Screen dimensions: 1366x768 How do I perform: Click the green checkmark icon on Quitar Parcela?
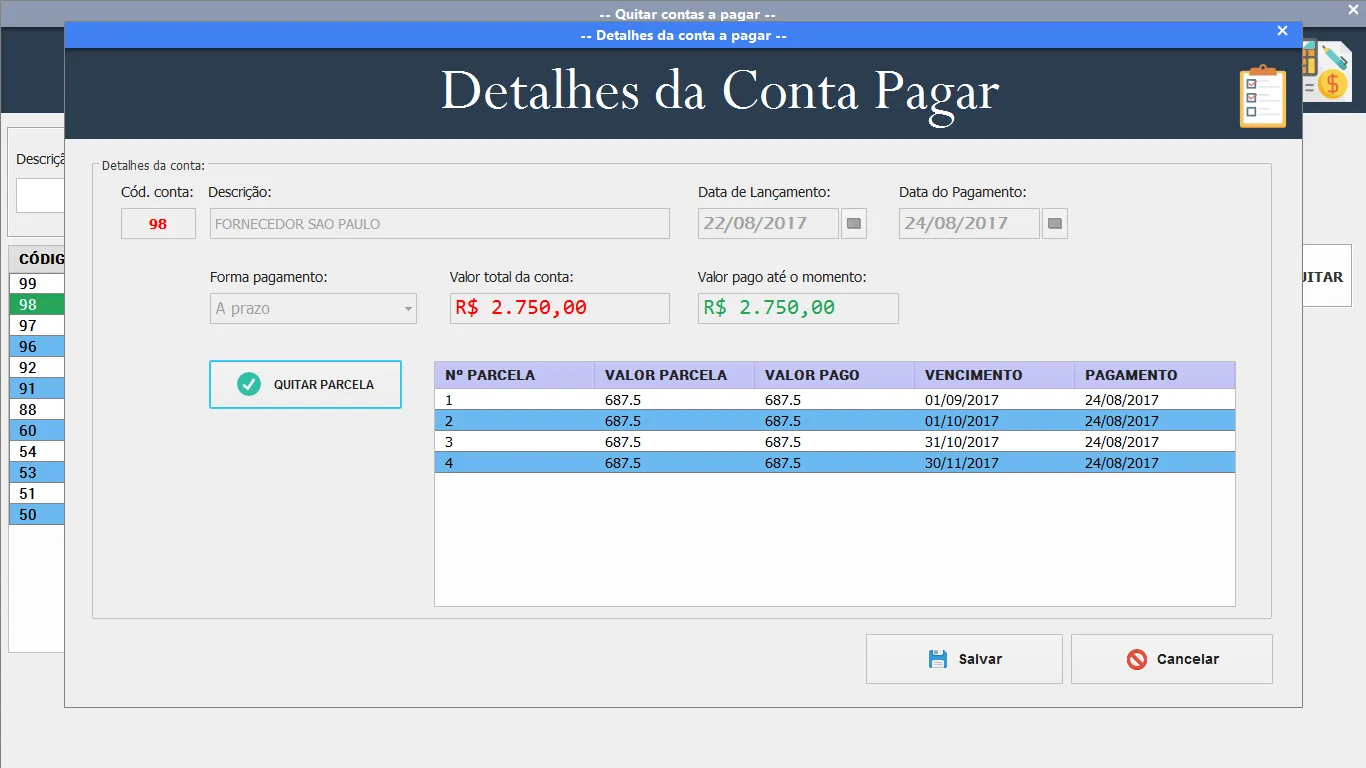click(x=249, y=384)
